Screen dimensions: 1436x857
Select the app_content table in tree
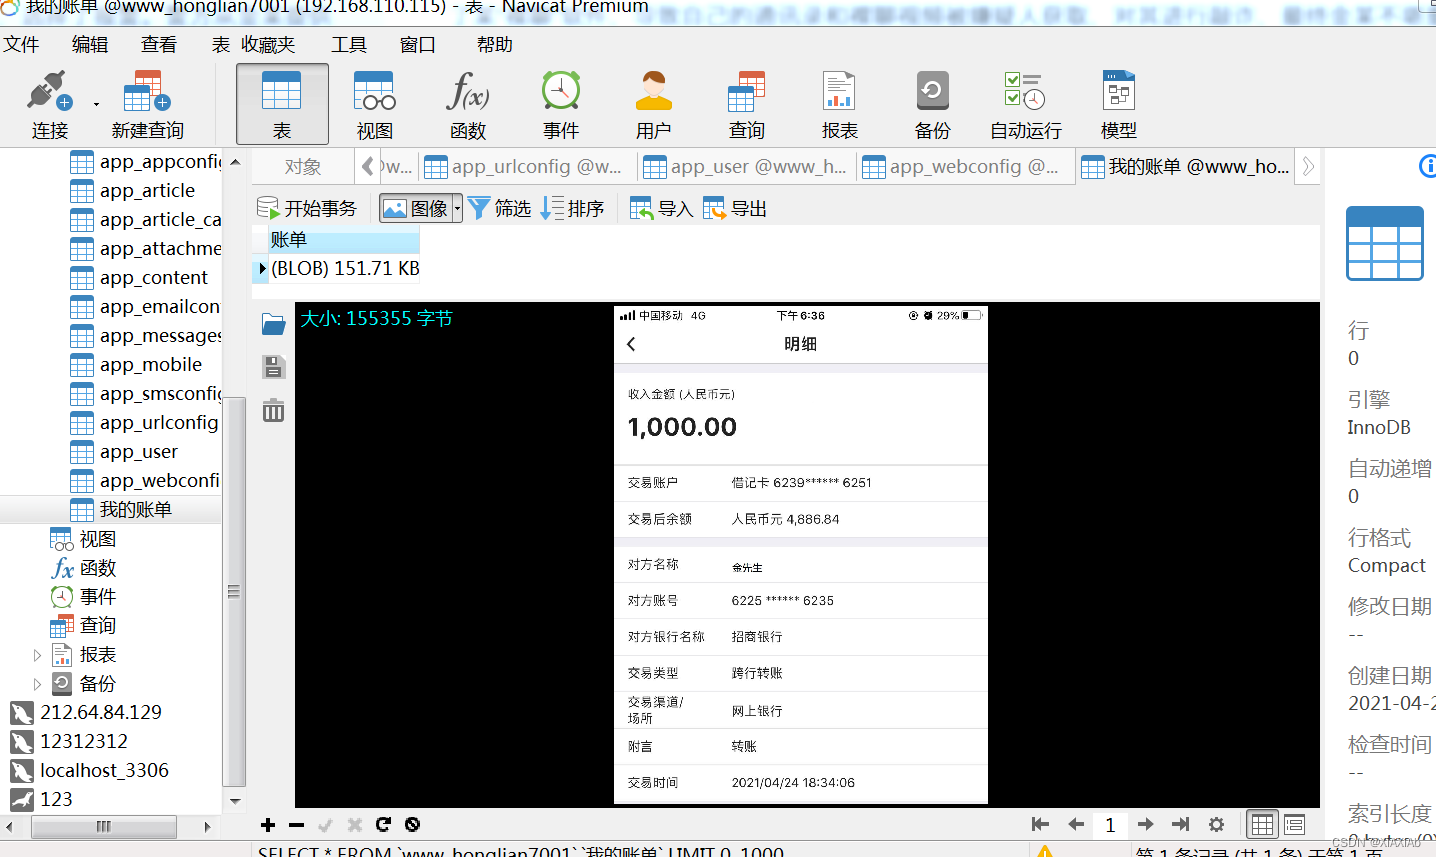pyautogui.click(x=153, y=278)
